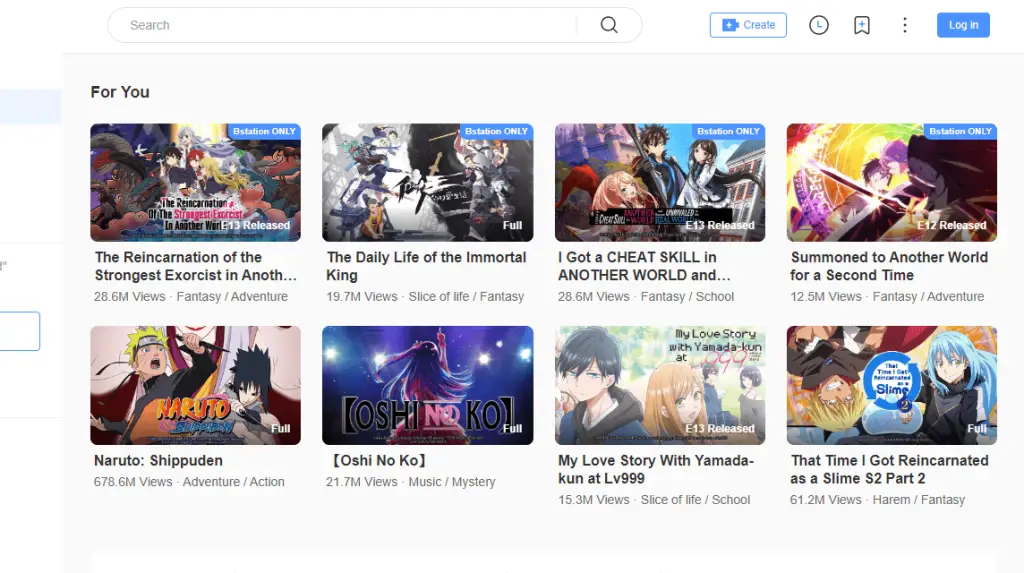
Task: Click 21.7M Views · Music / Mystery text
Action: [x=410, y=482]
